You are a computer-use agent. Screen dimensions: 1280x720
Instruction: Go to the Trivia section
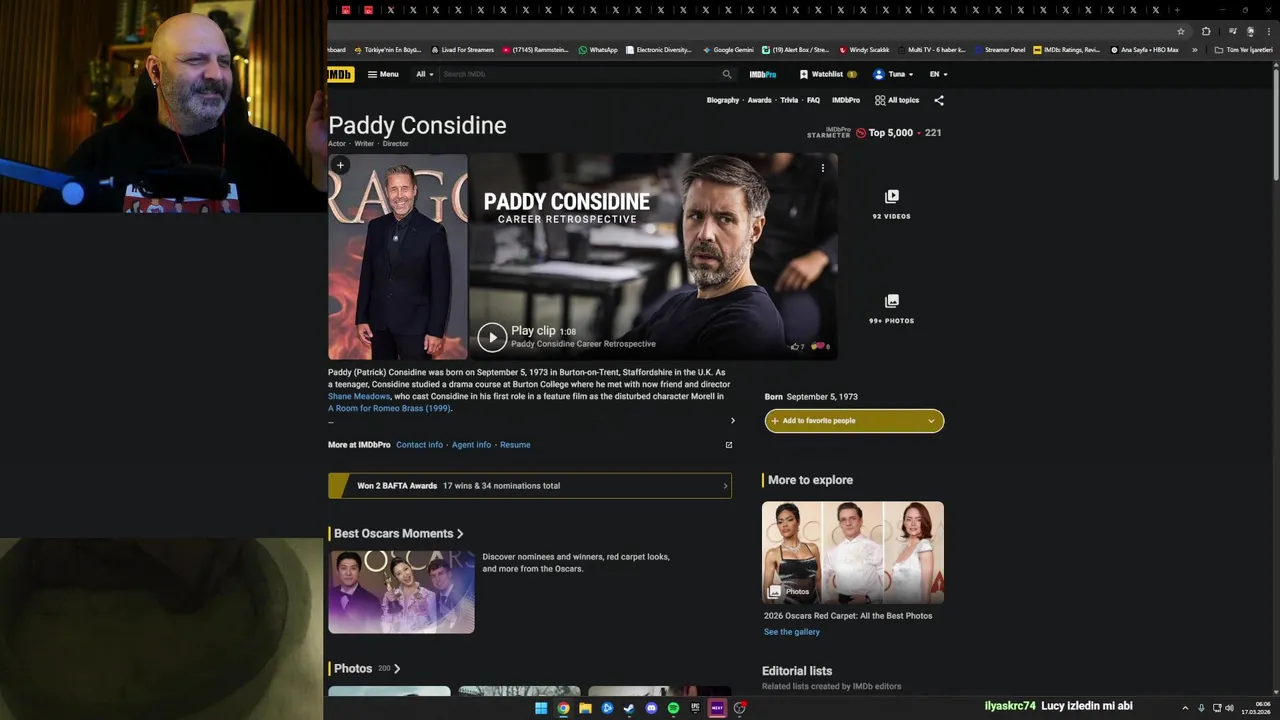click(x=789, y=100)
